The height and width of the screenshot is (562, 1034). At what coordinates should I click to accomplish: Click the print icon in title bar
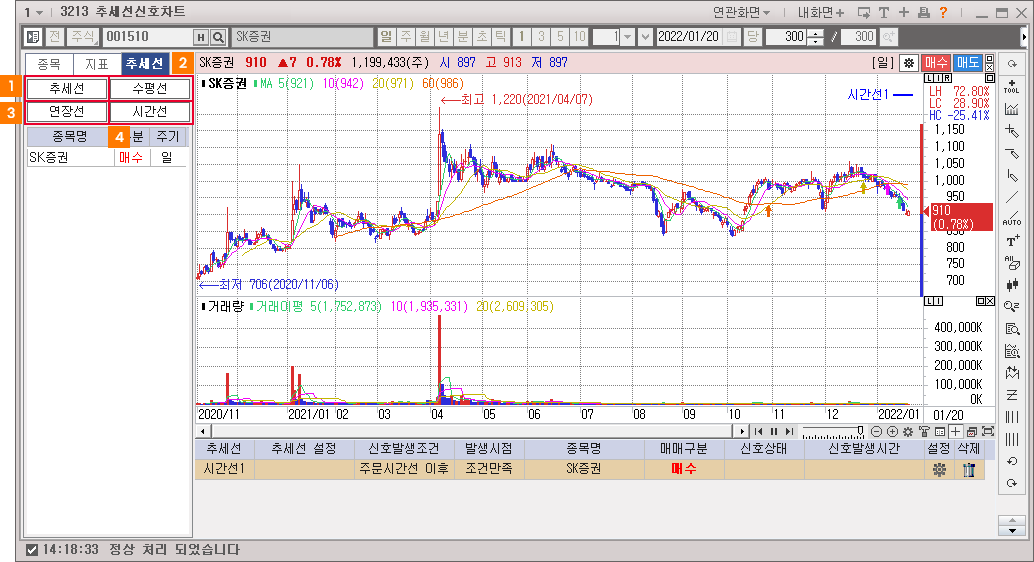(x=924, y=13)
